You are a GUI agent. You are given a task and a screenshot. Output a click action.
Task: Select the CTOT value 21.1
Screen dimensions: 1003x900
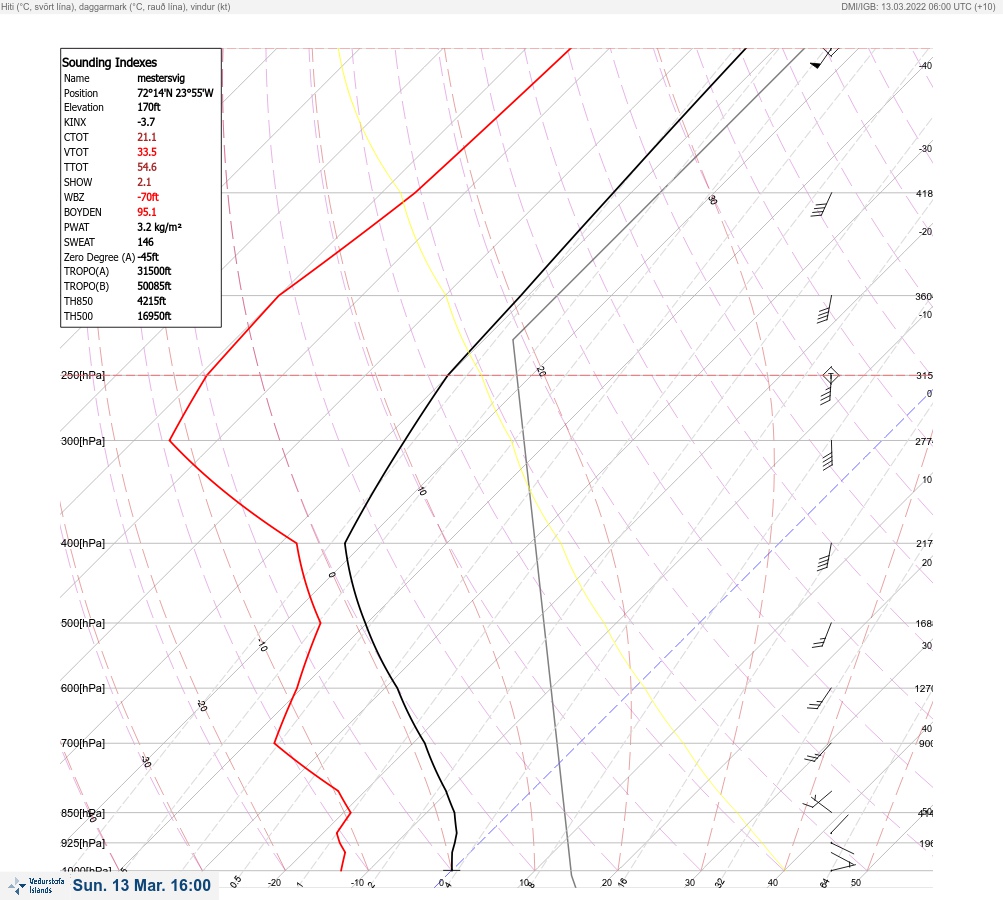[x=146, y=137]
